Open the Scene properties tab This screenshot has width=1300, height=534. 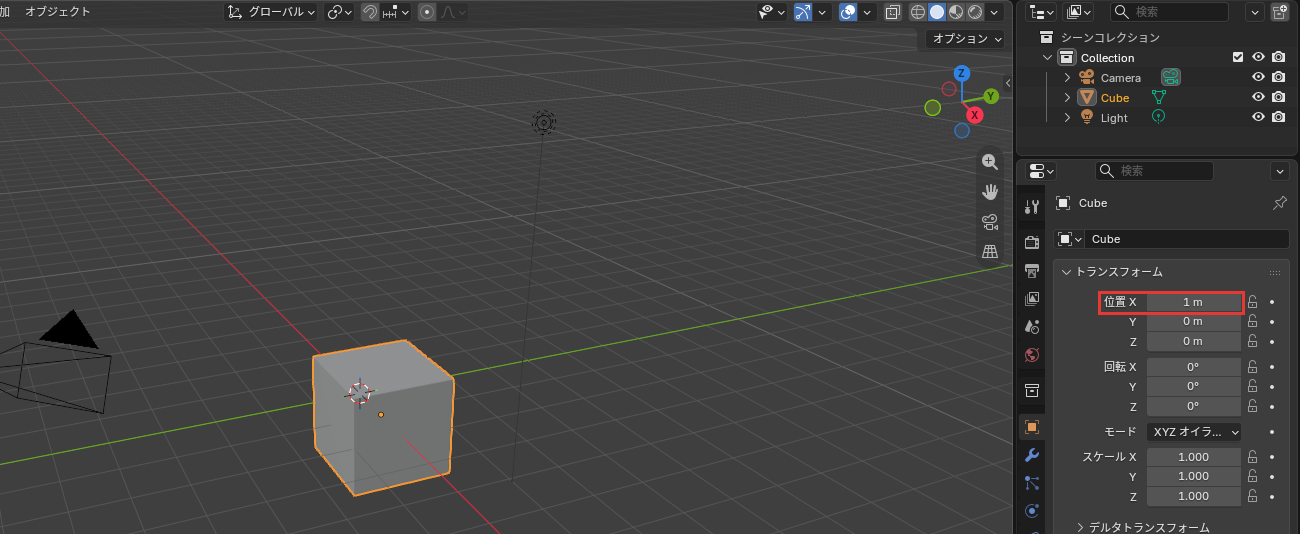(x=1032, y=326)
